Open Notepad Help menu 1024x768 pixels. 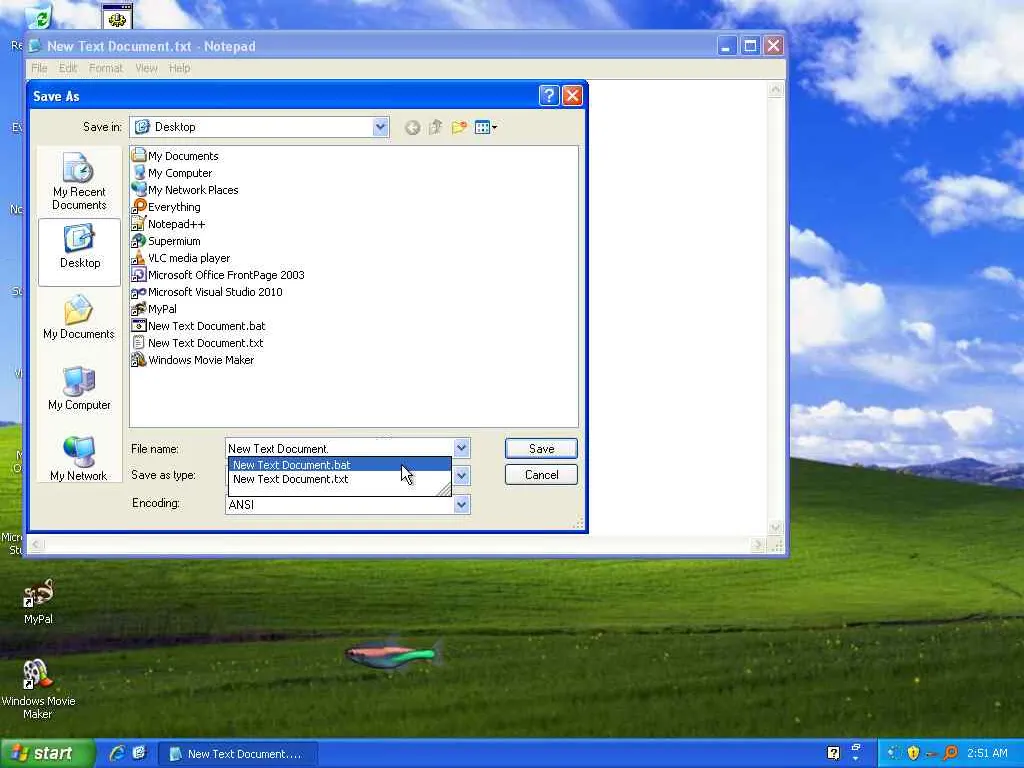pyautogui.click(x=180, y=68)
